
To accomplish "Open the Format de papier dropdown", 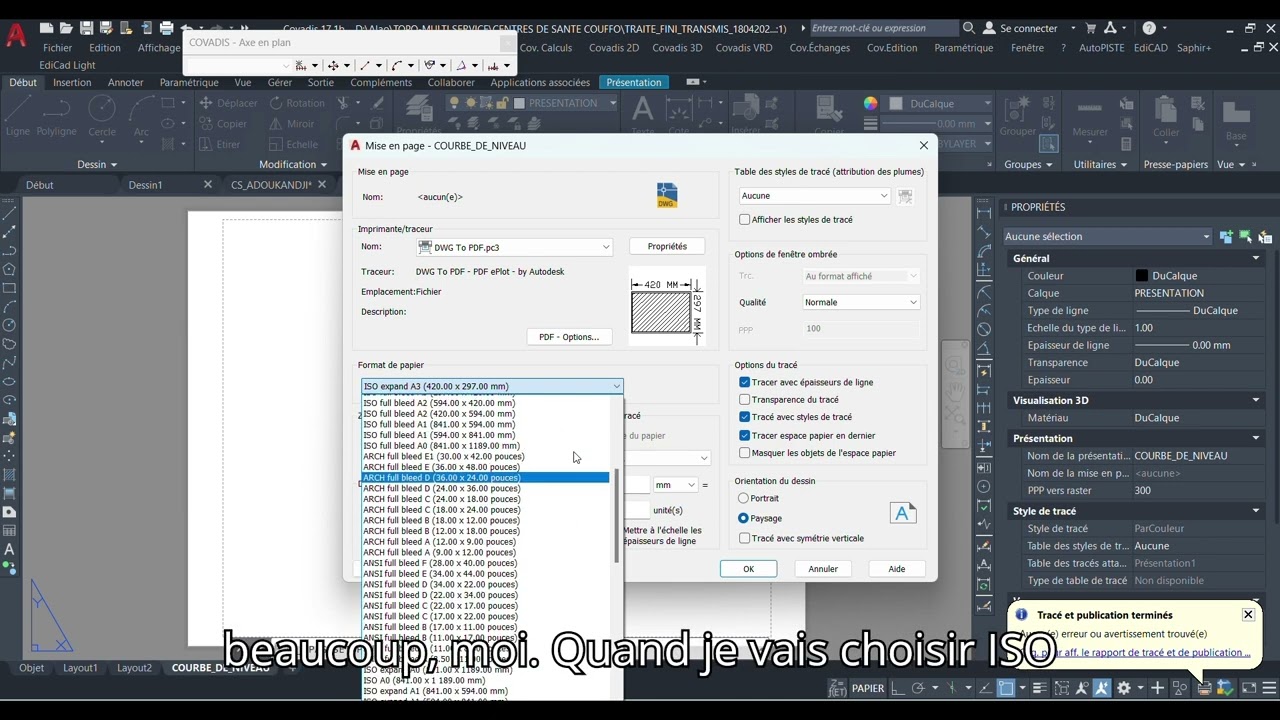I will [492, 386].
